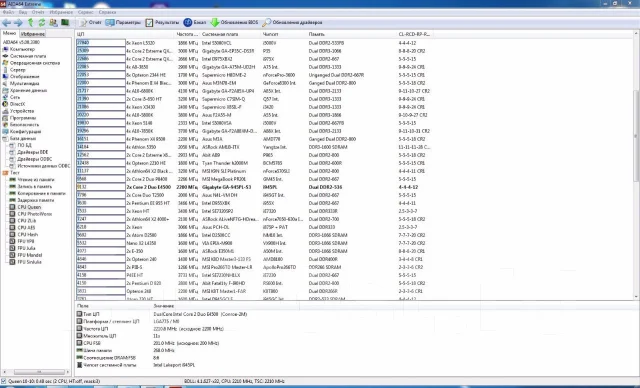640x388 pixels.
Task: Open the Избранное menu in menu bar
Action: pos(61,12)
